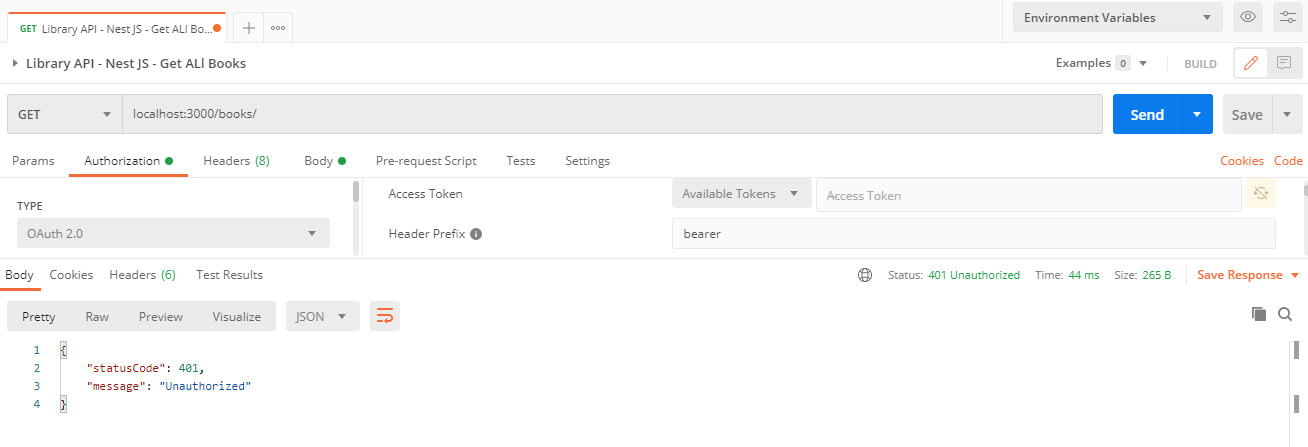
Task: Switch to the Headers (8) request tab
Action: 236,161
